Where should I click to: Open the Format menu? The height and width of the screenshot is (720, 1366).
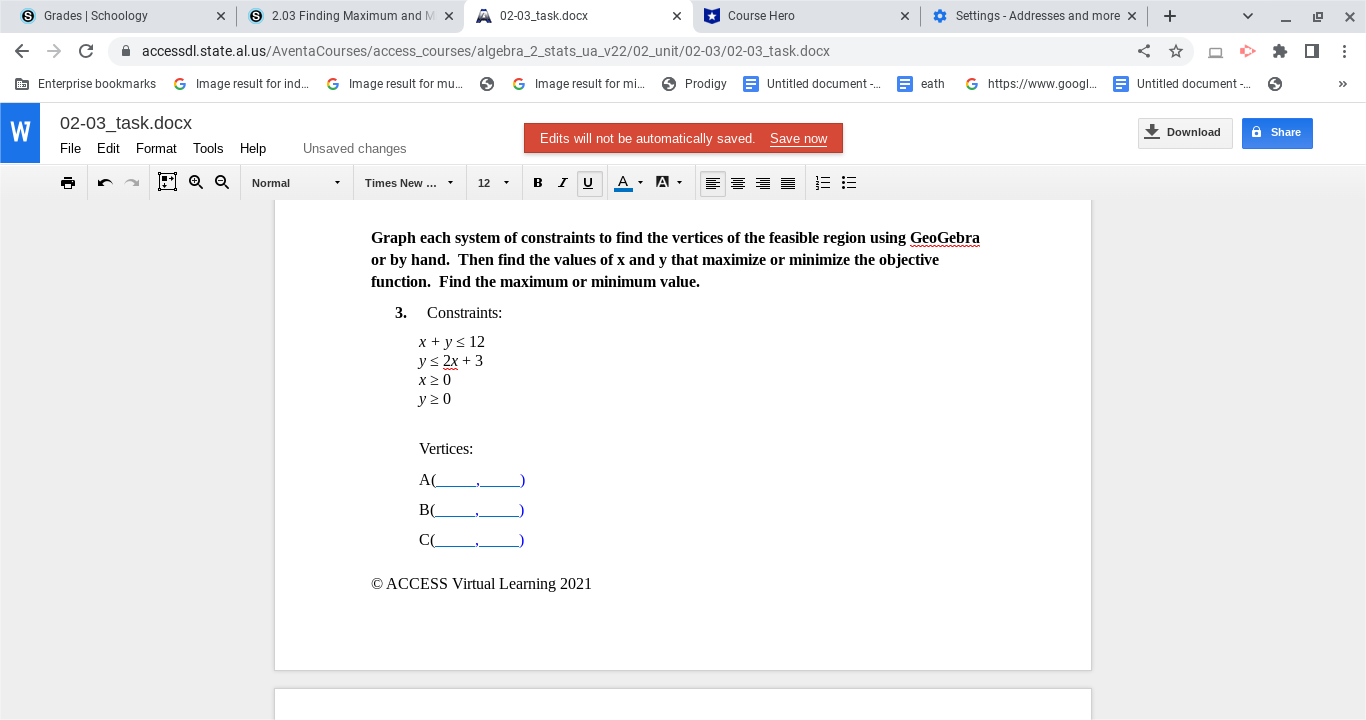coord(156,148)
